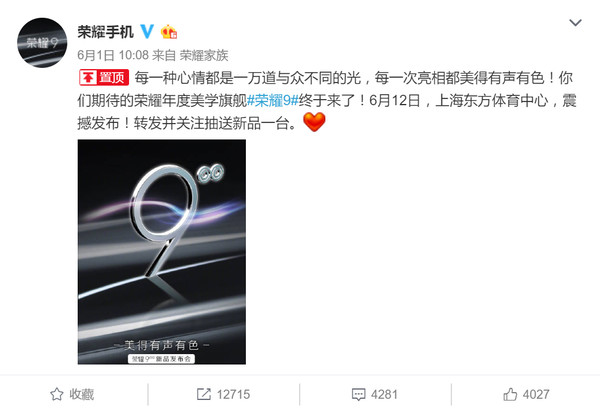Expand the post options chevron arrow
The width and height of the screenshot is (600, 411).
pyautogui.click(x=575, y=23)
